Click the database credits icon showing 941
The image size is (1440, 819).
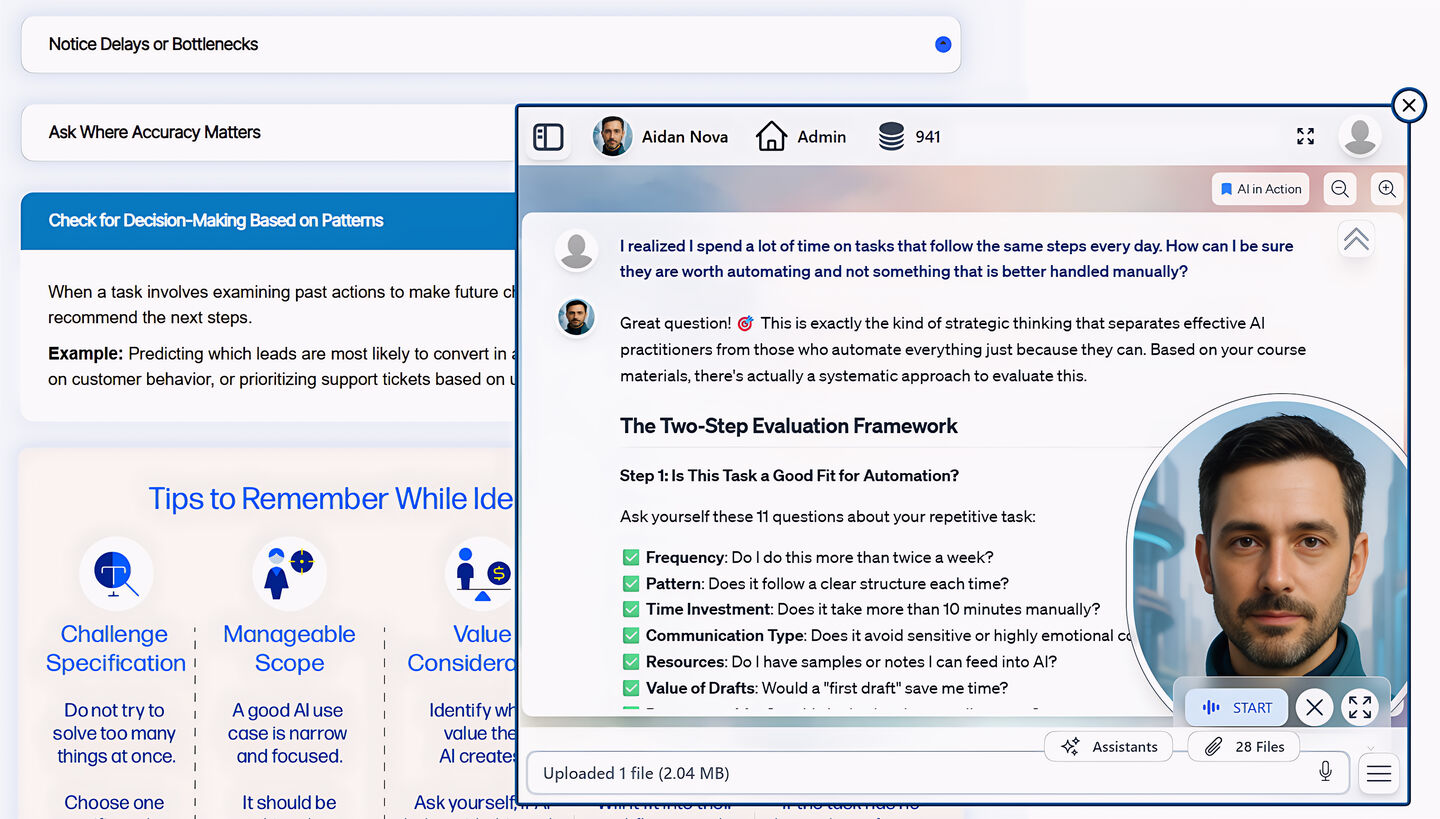click(x=891, y=137)
